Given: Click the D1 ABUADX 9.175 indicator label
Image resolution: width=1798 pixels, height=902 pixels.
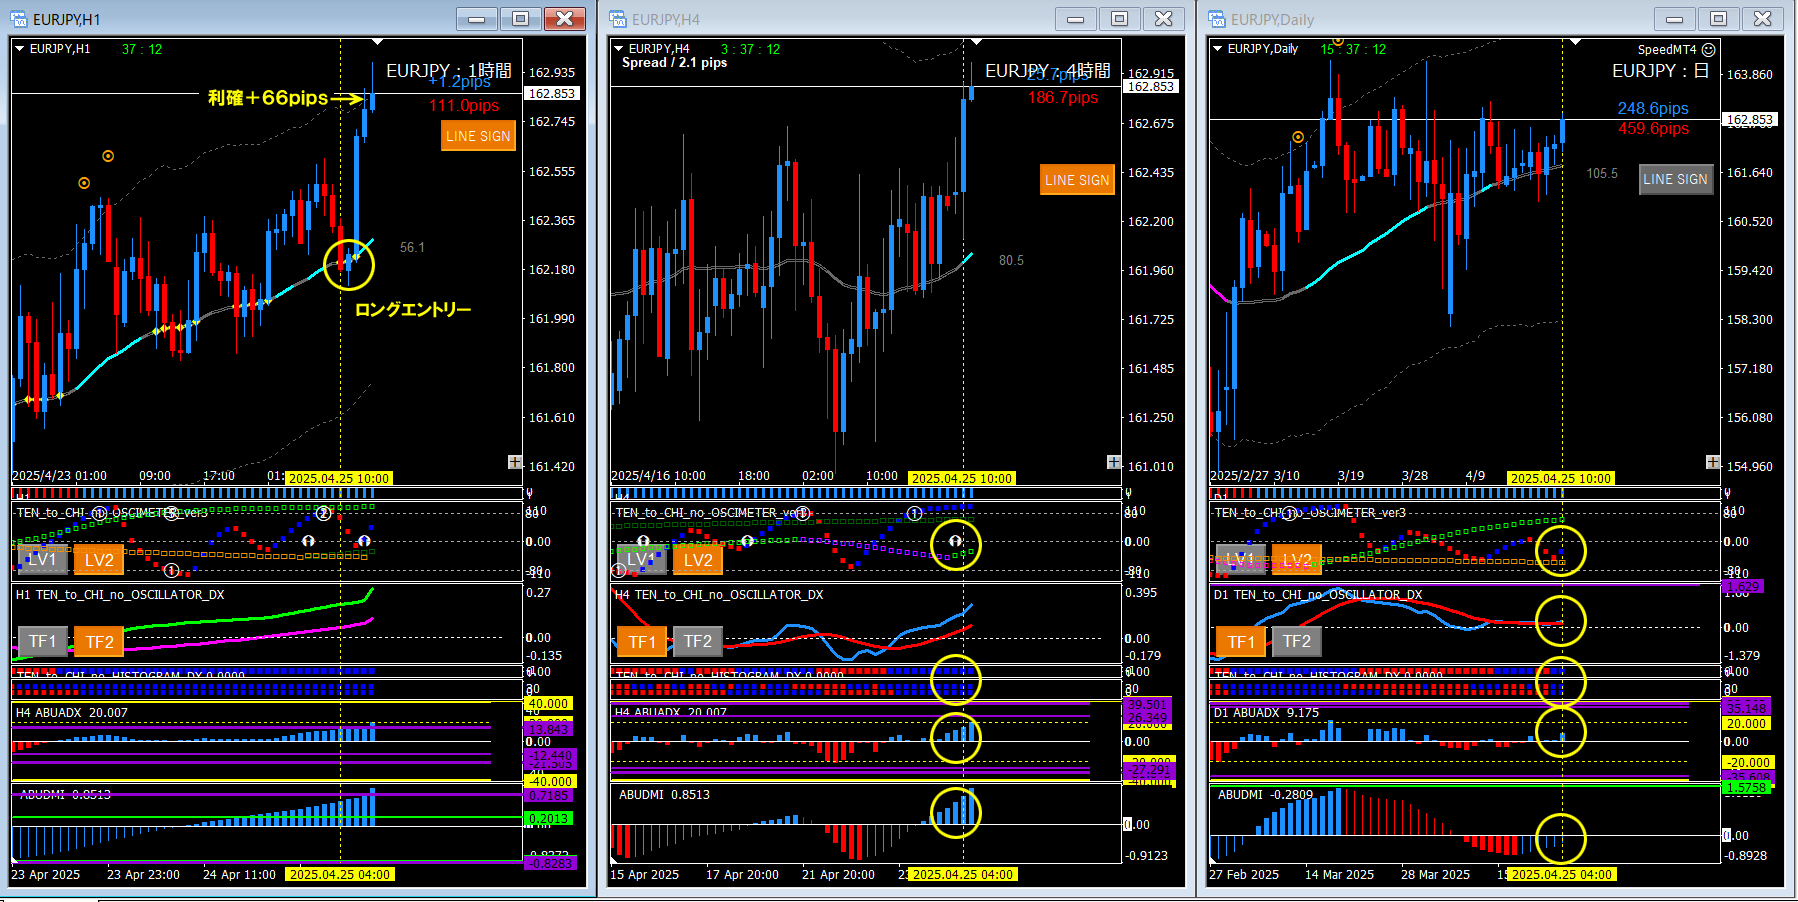Looking at the screenshot, I should tap(1266, 713).
